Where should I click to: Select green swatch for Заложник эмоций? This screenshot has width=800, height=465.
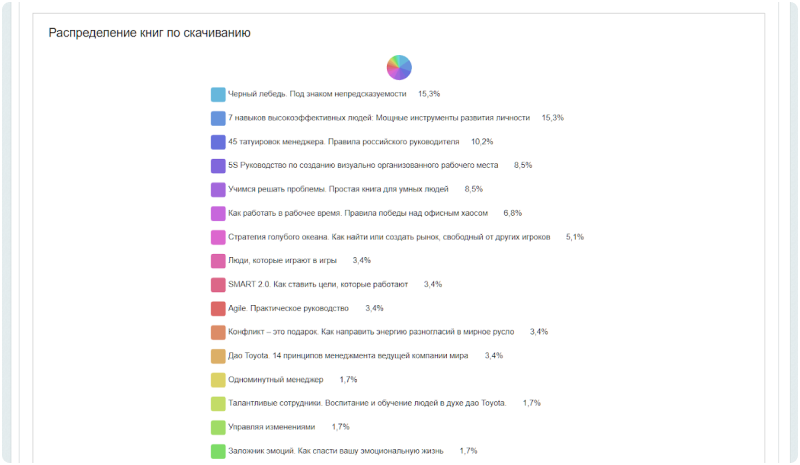218,452
